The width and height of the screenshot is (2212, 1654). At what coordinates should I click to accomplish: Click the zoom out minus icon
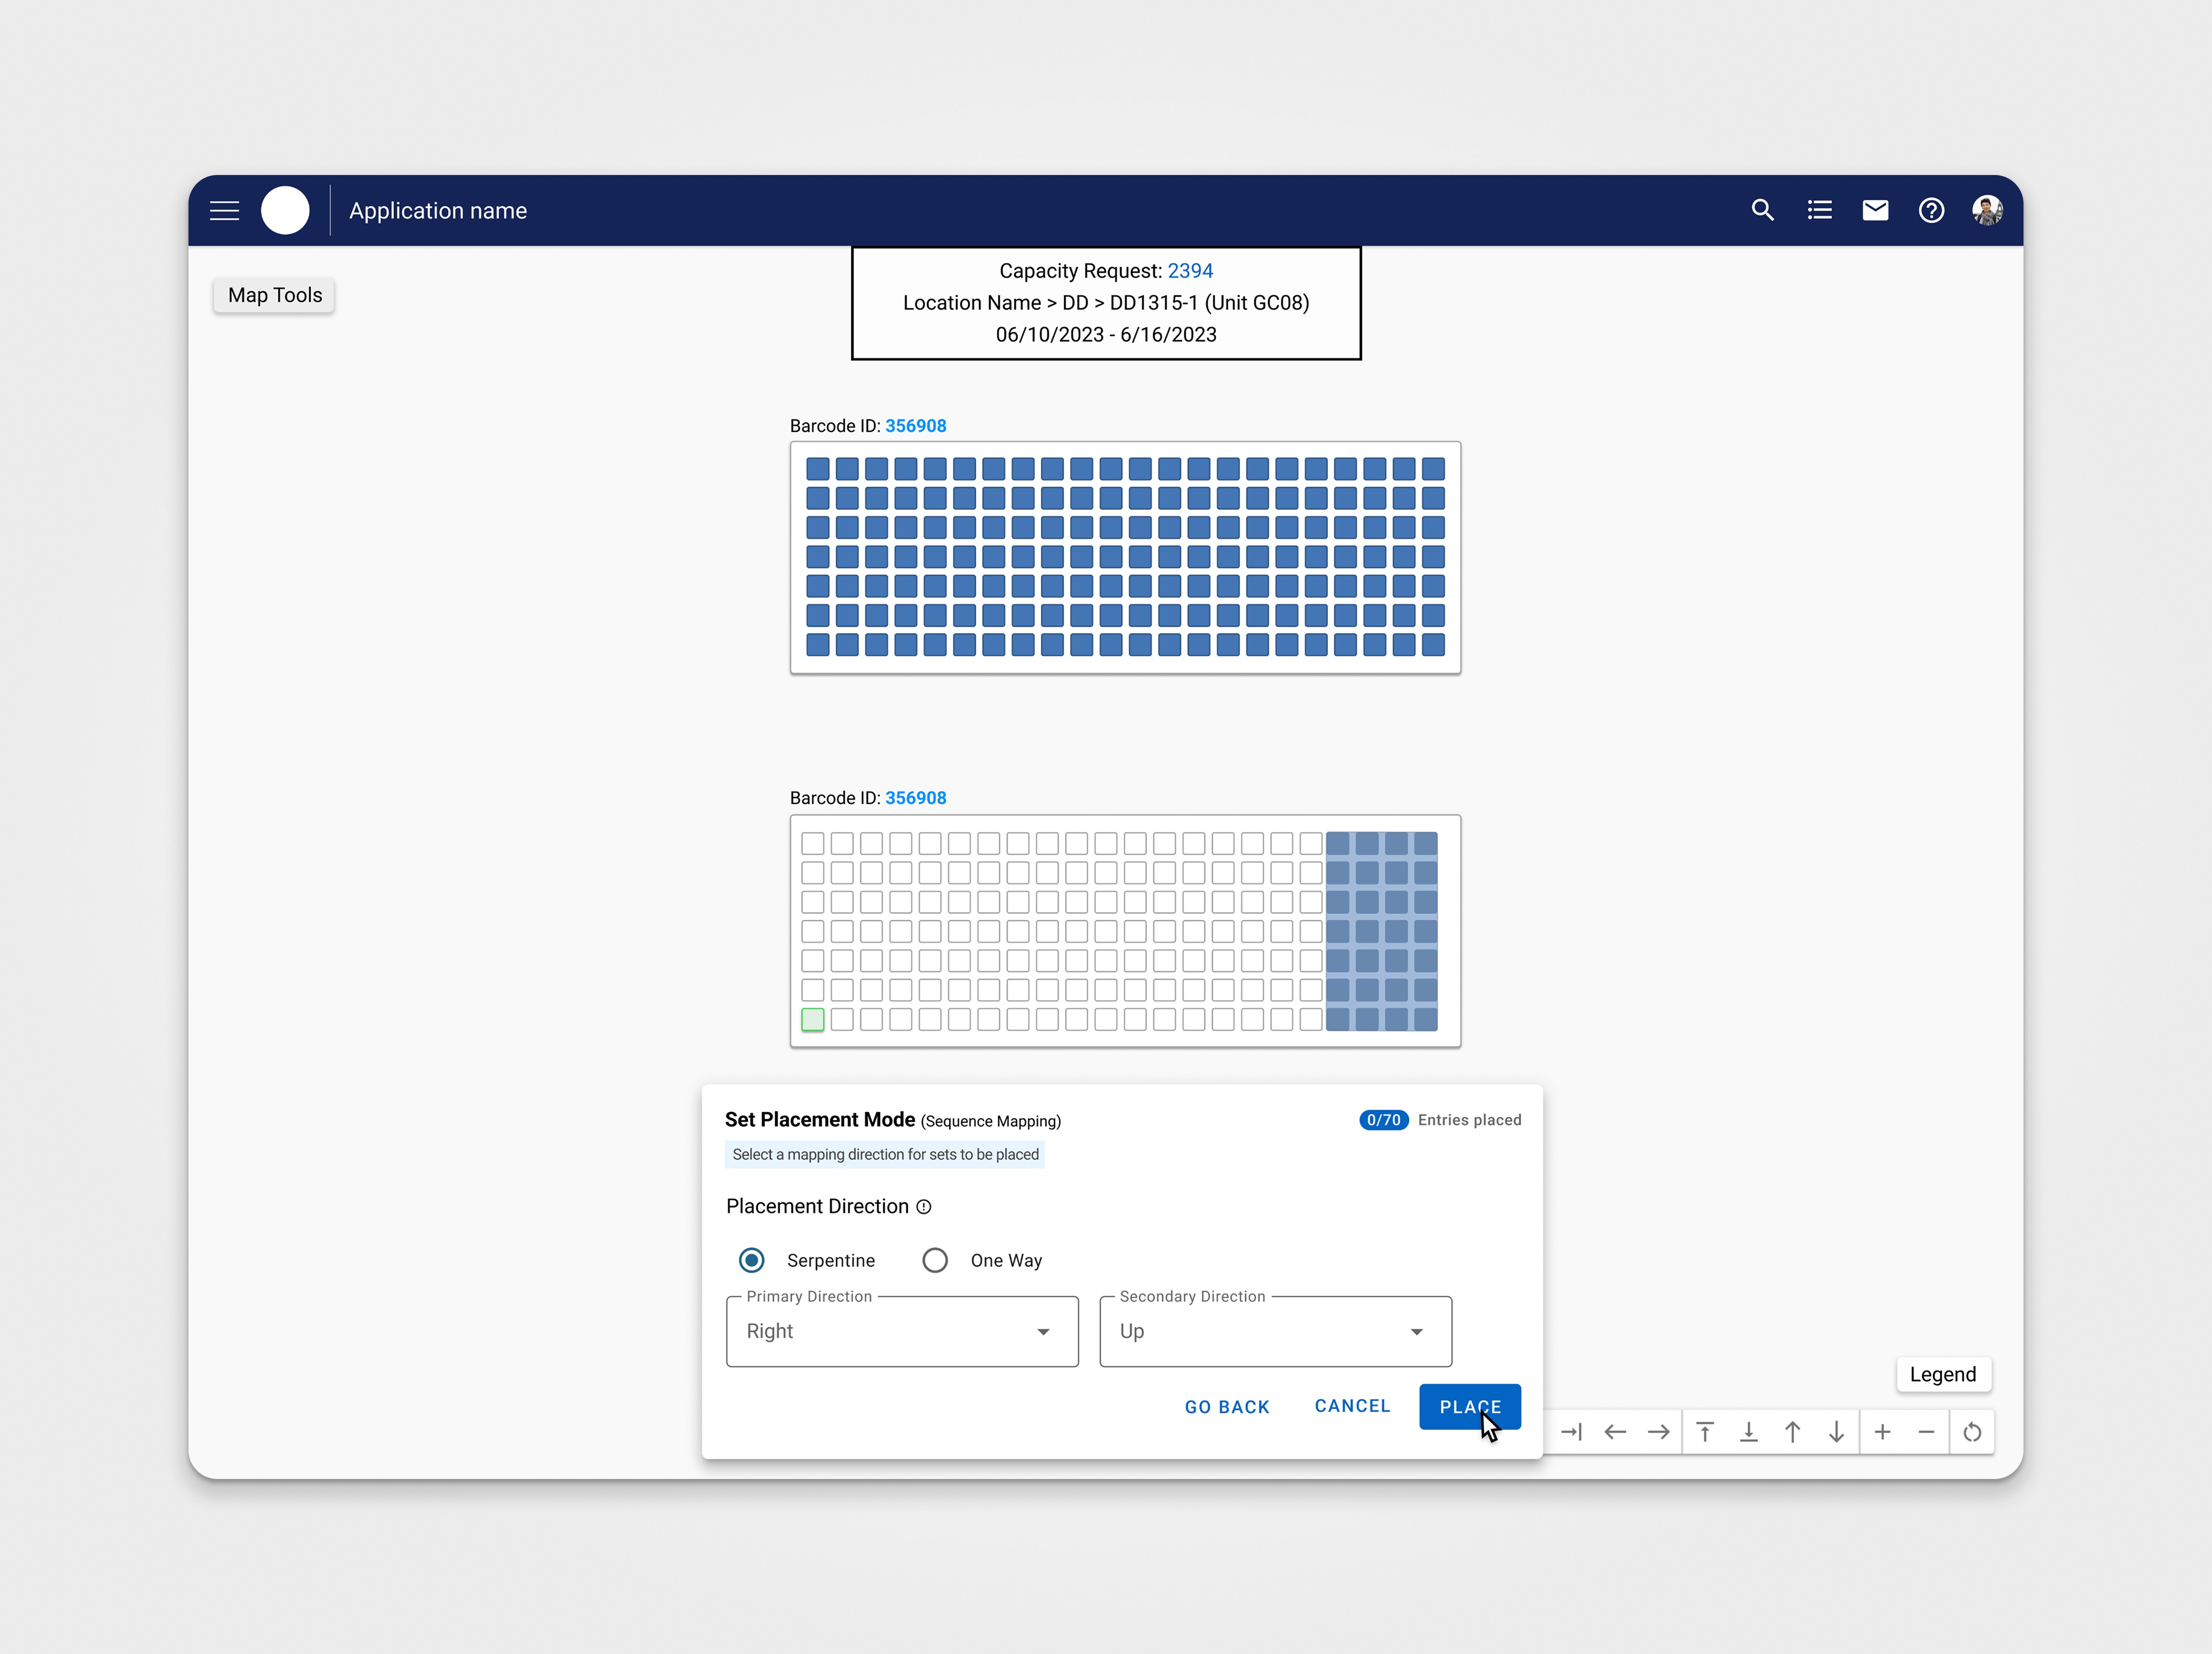[x=1926, y=1432]
